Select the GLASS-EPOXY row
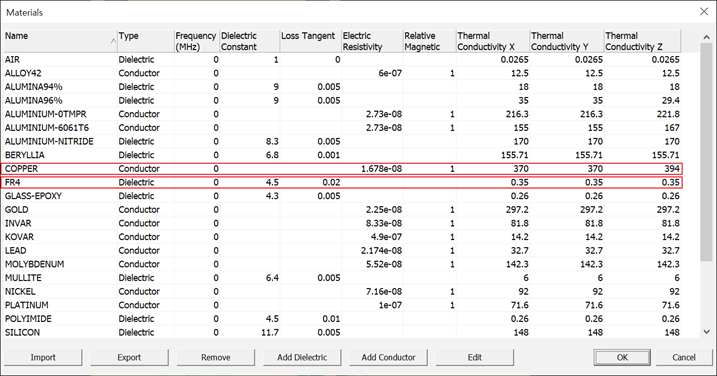 [343, 196]
